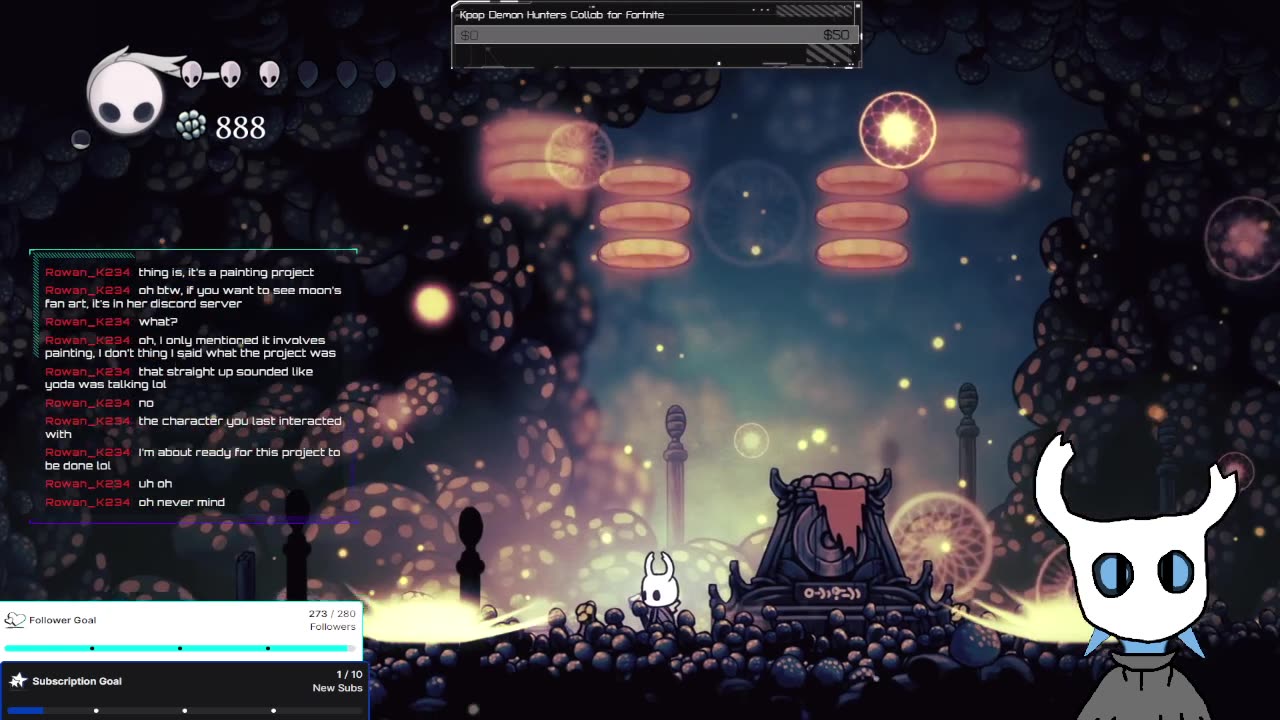Click the chat message 'uh oh'

coord(109,484)
